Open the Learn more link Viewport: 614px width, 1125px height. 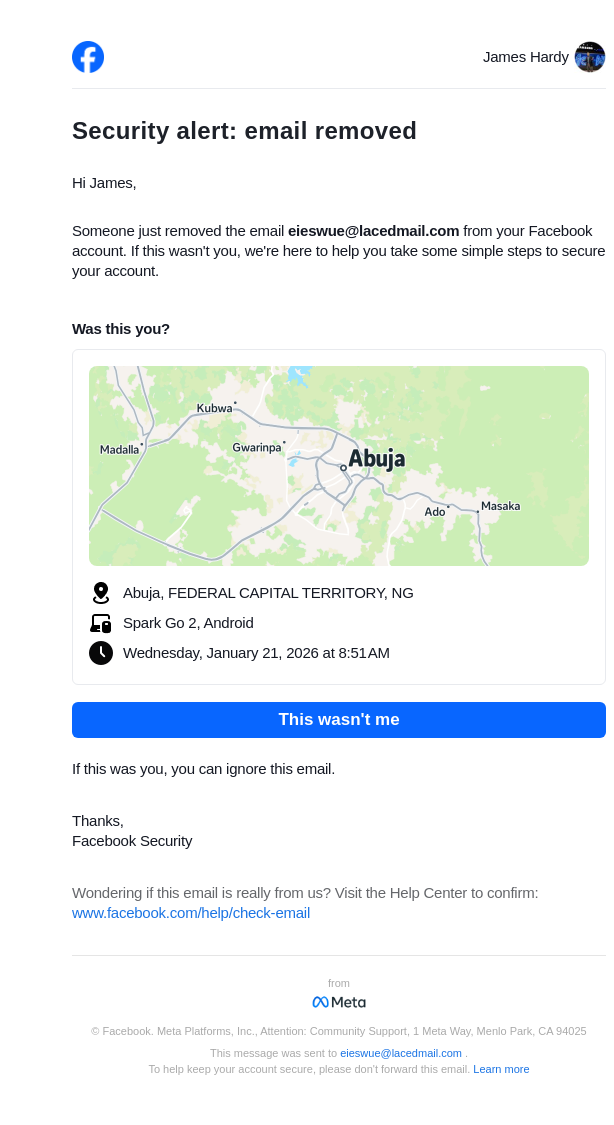pos(501,1069)
